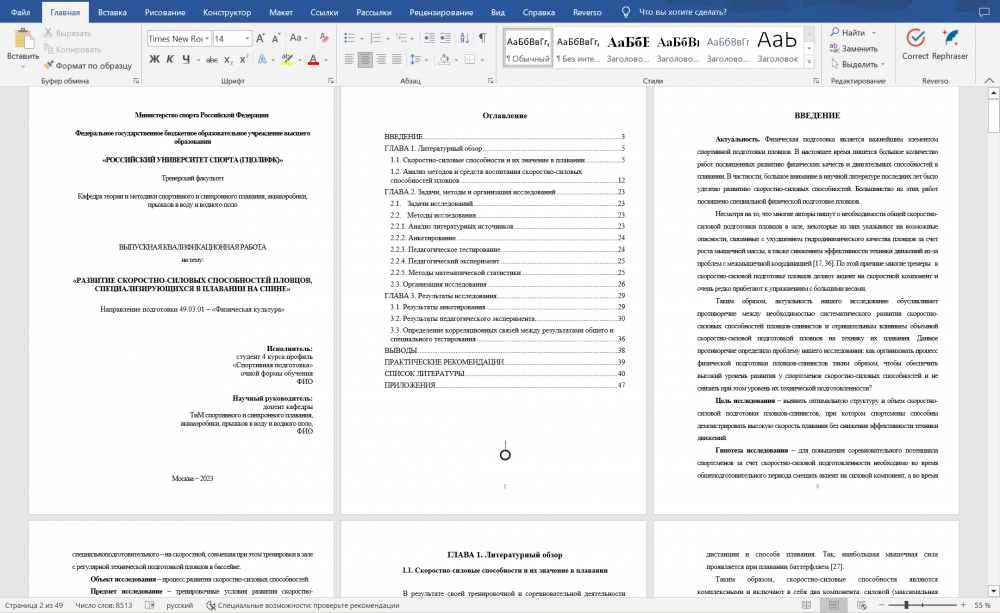Click the comments speech bubble icon
This screenshot has width=1000, height=613.
pos(984,12)
